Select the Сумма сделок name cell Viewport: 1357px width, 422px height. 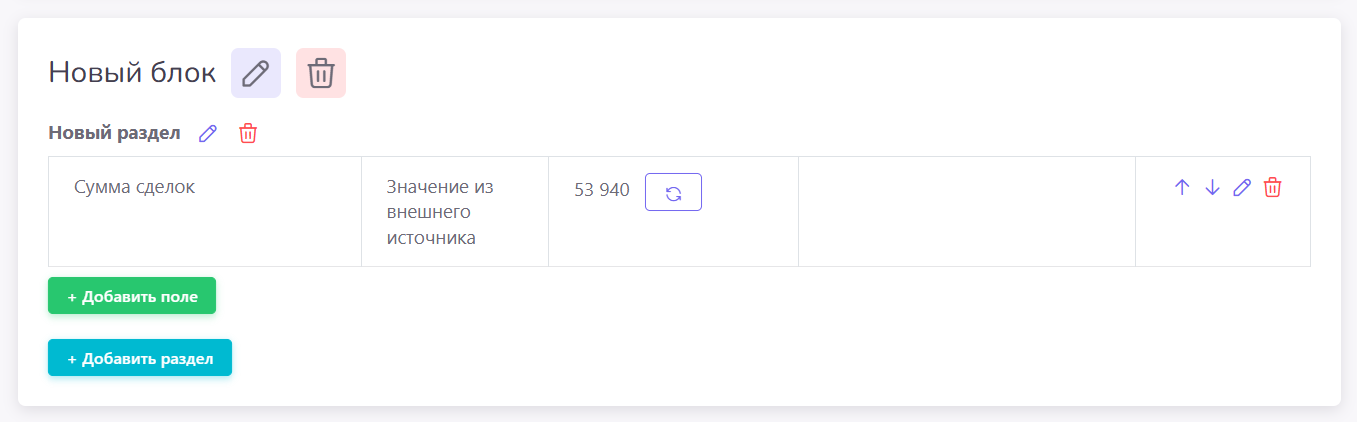134,187
